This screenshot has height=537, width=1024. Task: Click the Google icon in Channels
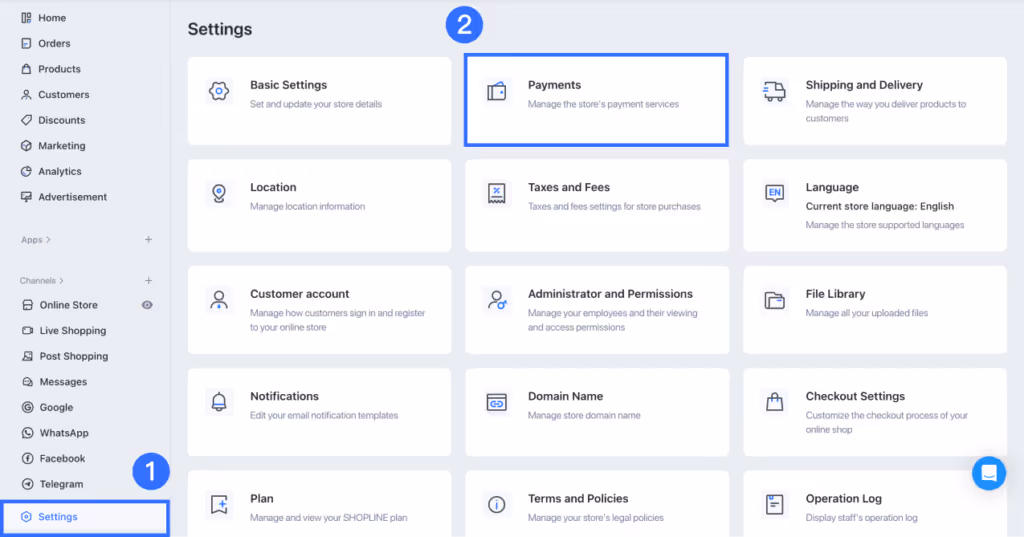tap(27, 407)
